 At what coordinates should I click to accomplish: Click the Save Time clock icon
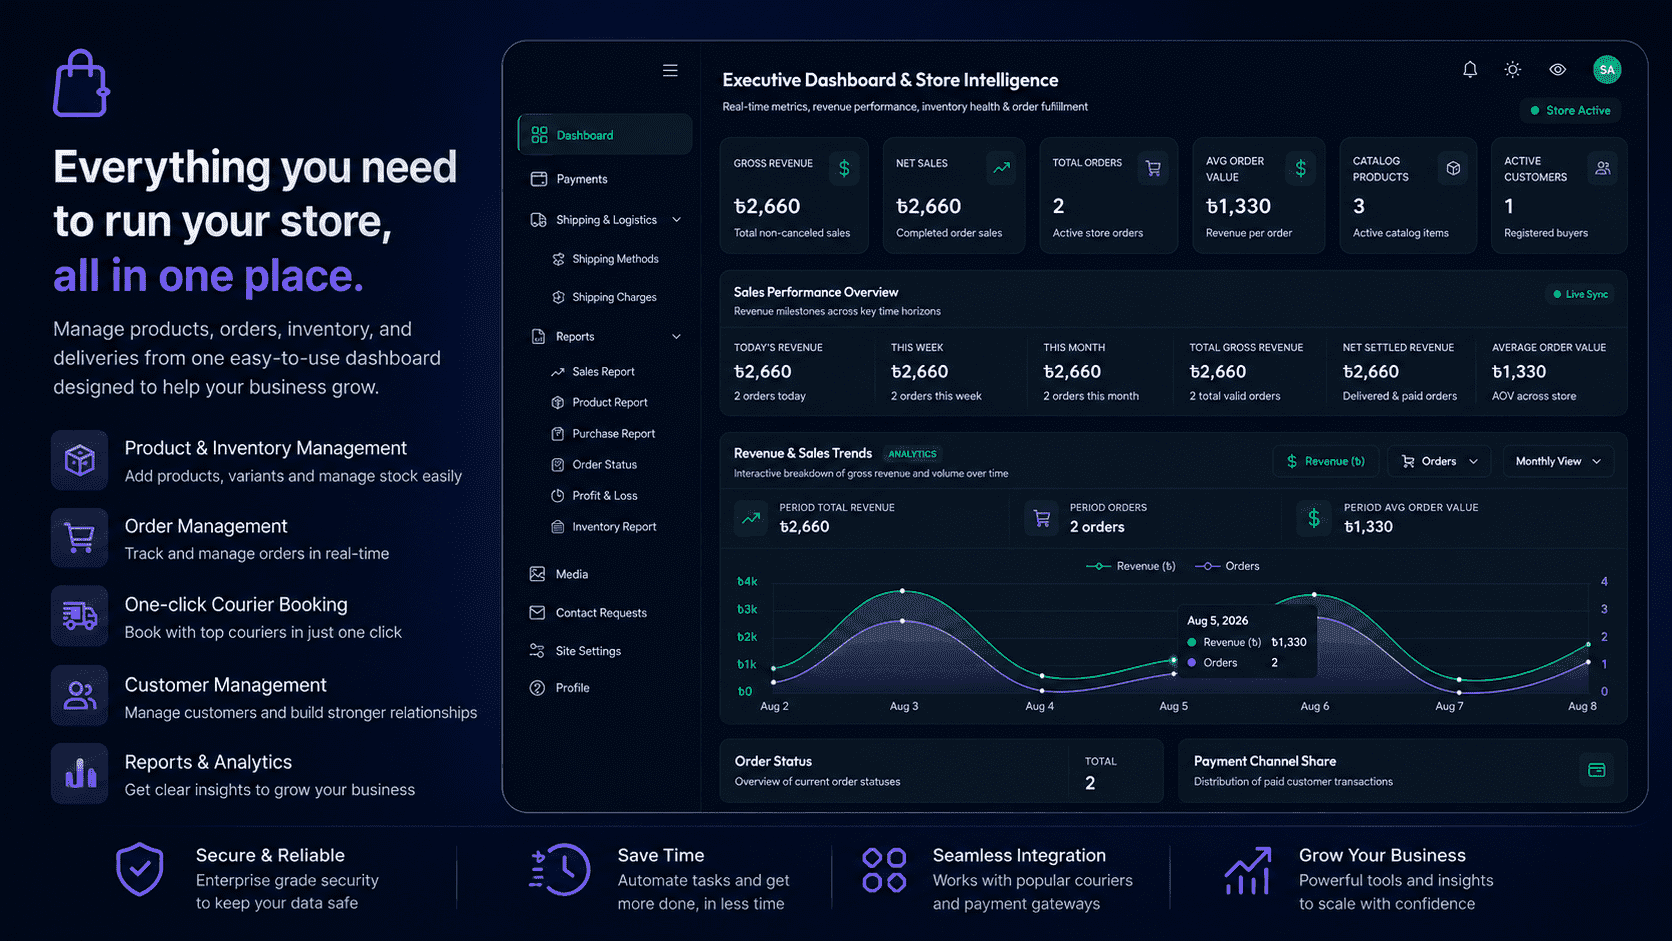(x=560, y=869)
